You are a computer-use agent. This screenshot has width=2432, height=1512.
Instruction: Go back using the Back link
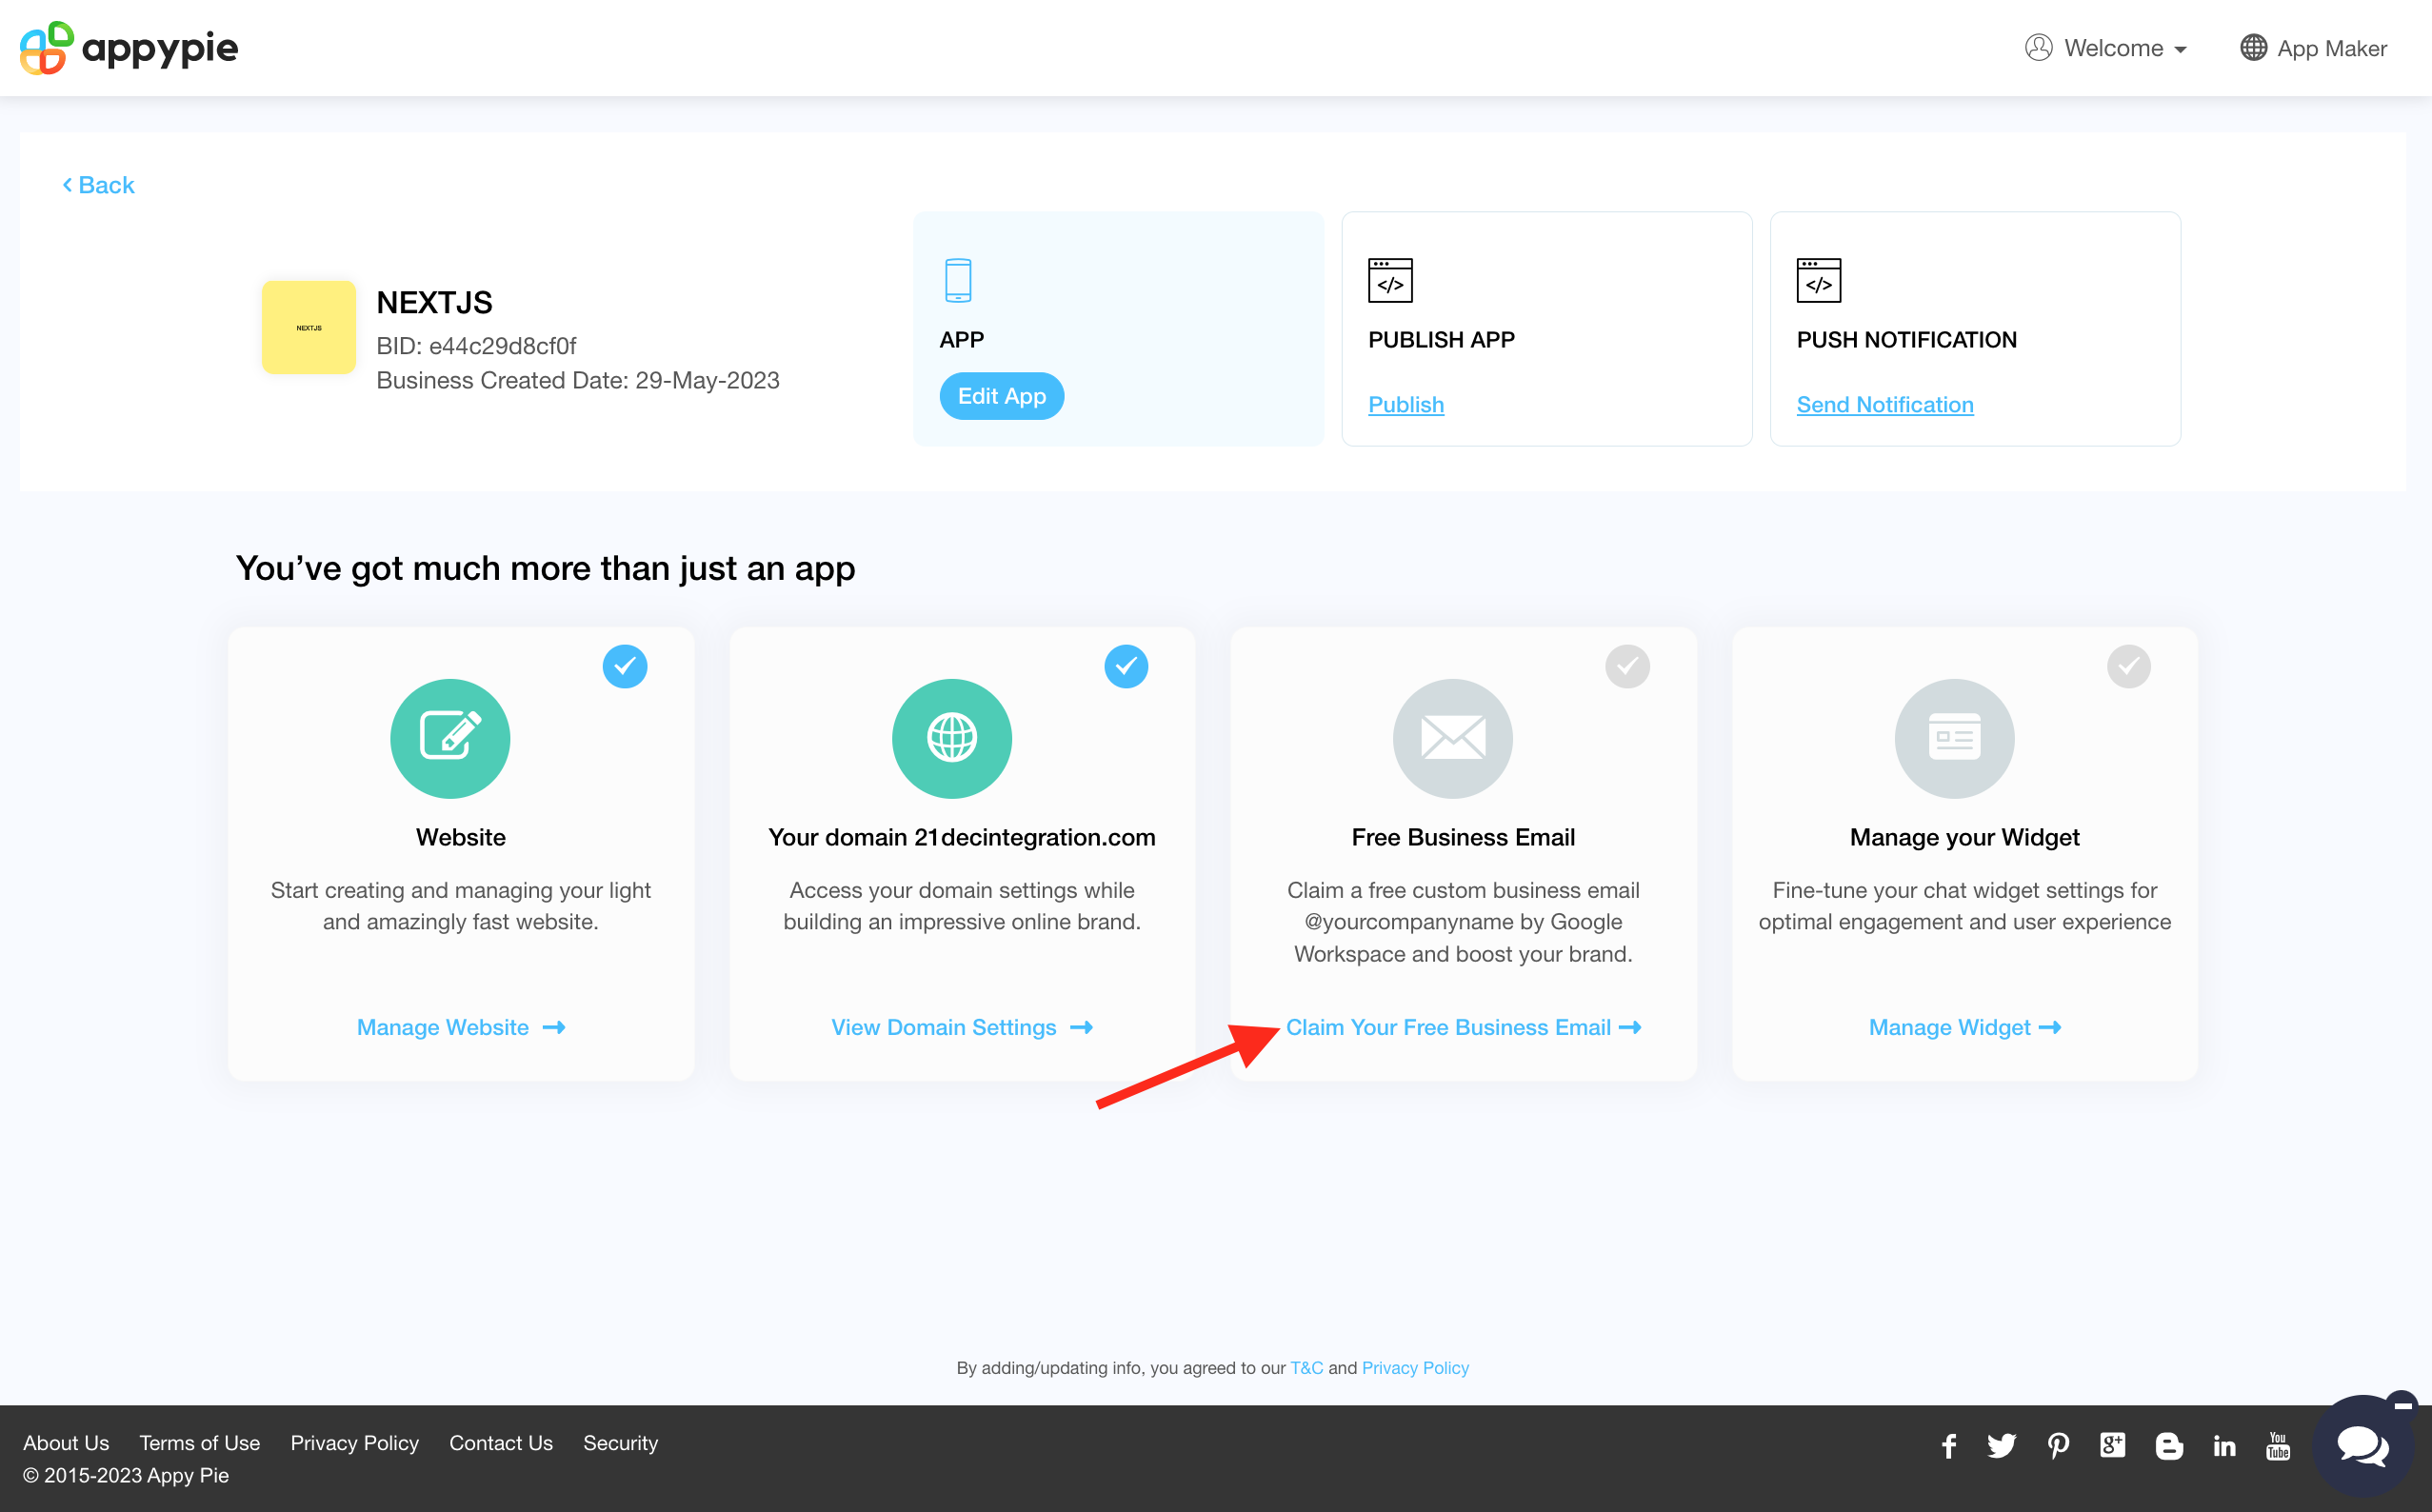pos(98,185)
